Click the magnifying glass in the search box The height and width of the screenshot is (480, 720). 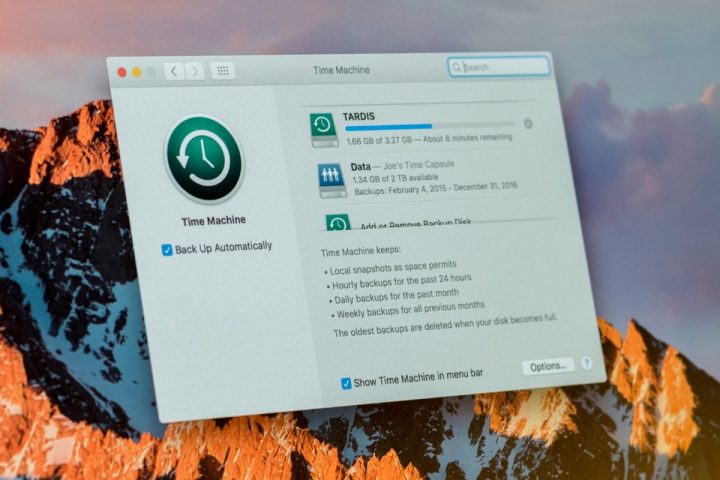tap(457, 67)
